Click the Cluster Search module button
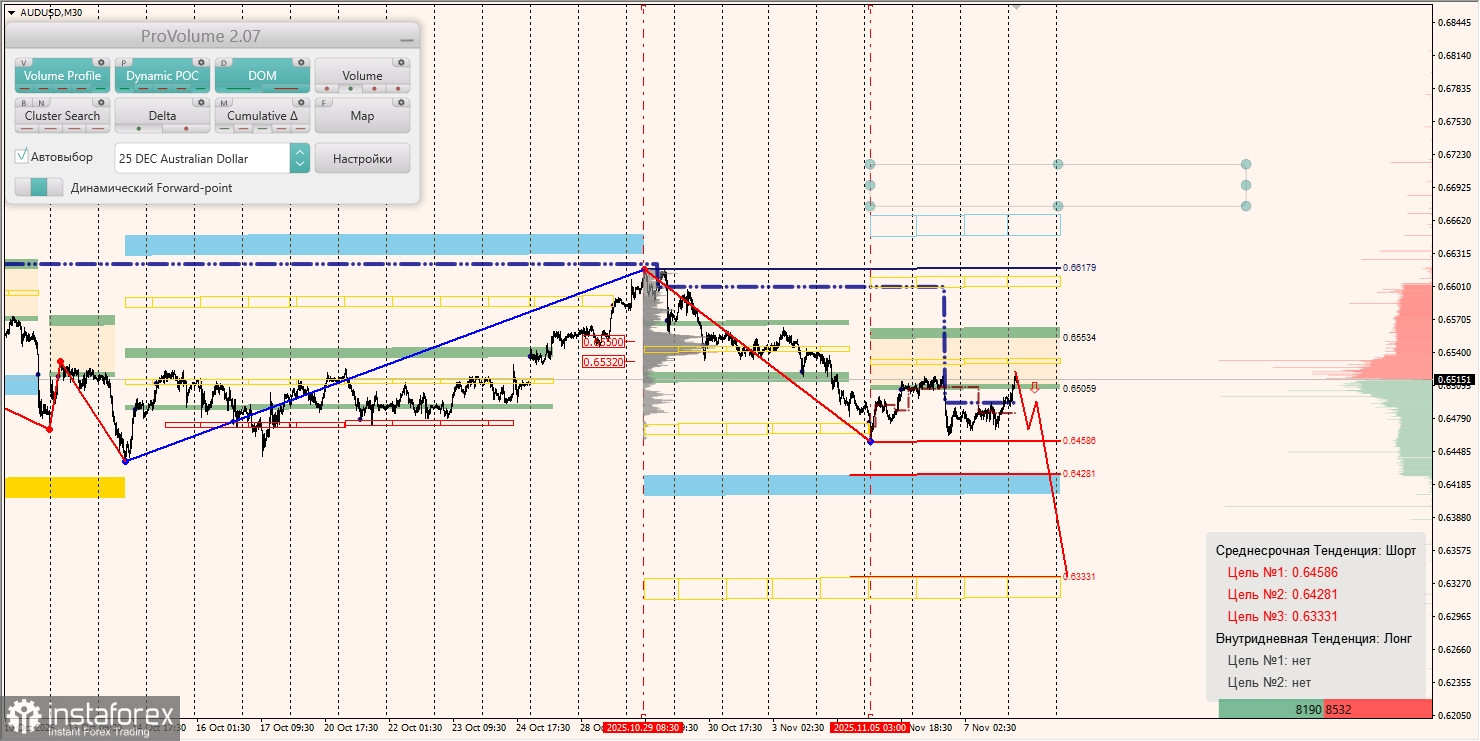 [62, 116]
